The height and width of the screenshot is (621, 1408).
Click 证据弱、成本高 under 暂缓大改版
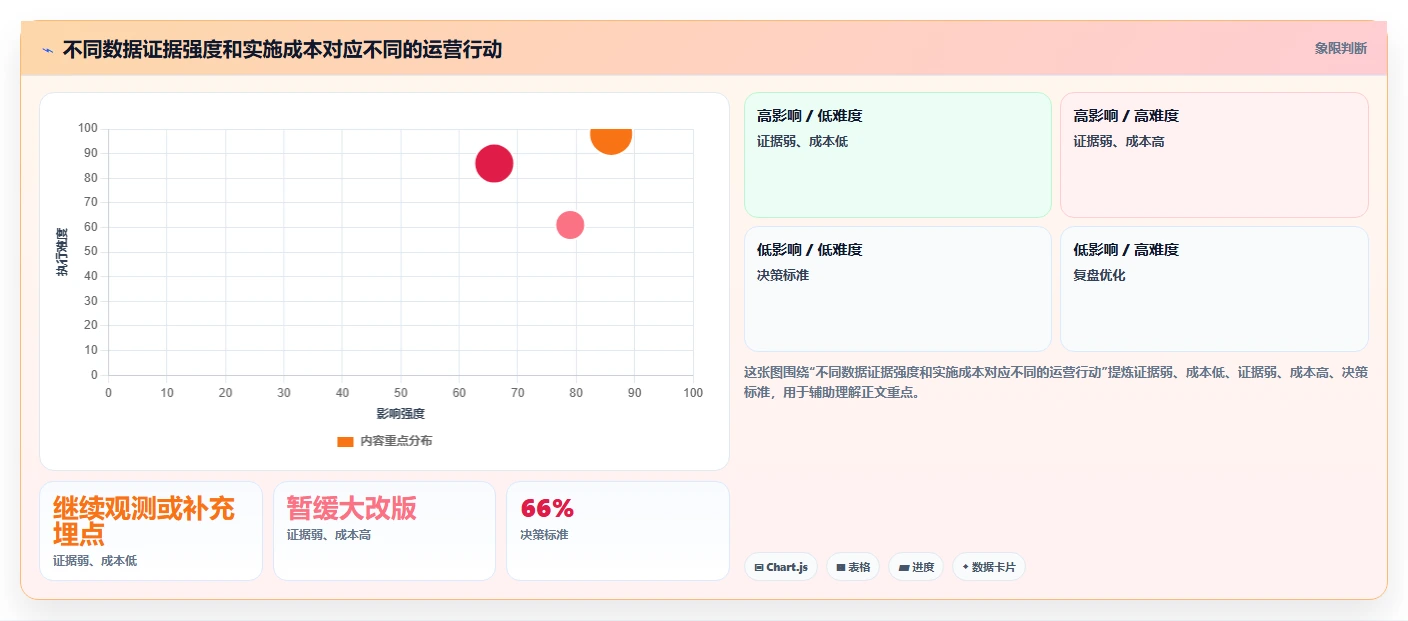click(329, 535)
